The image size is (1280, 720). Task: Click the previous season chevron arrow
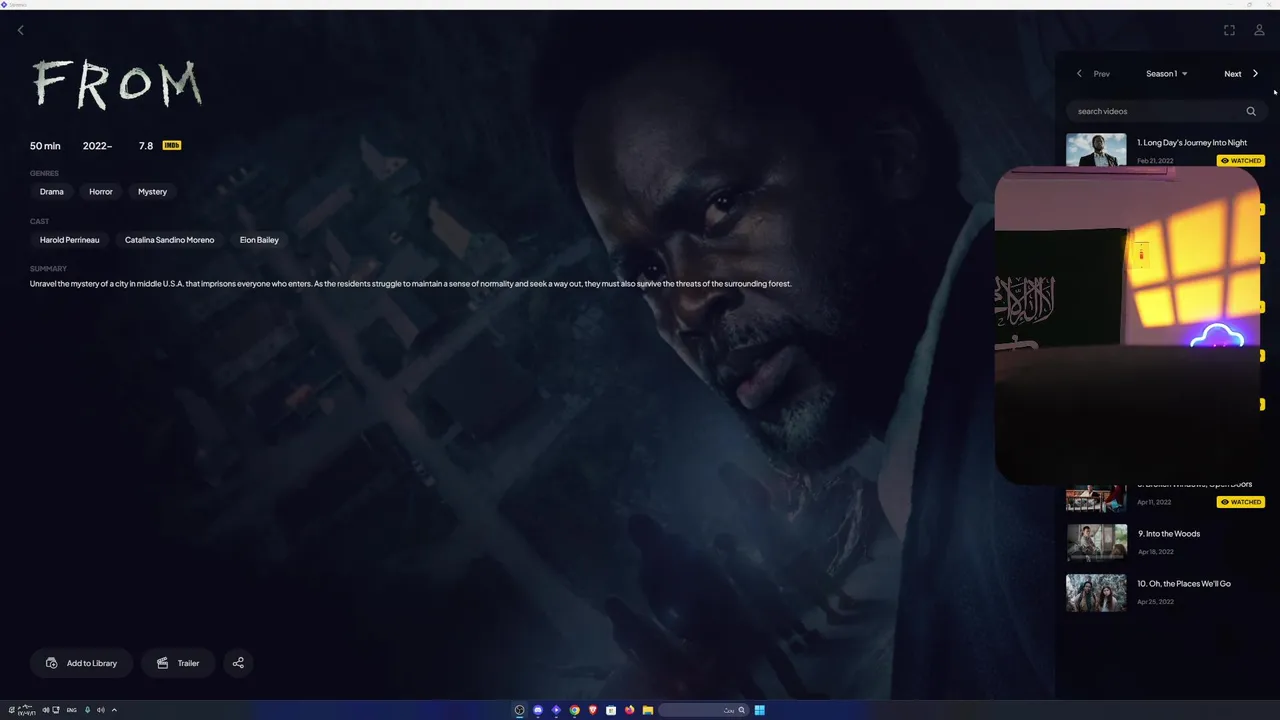1079,73
